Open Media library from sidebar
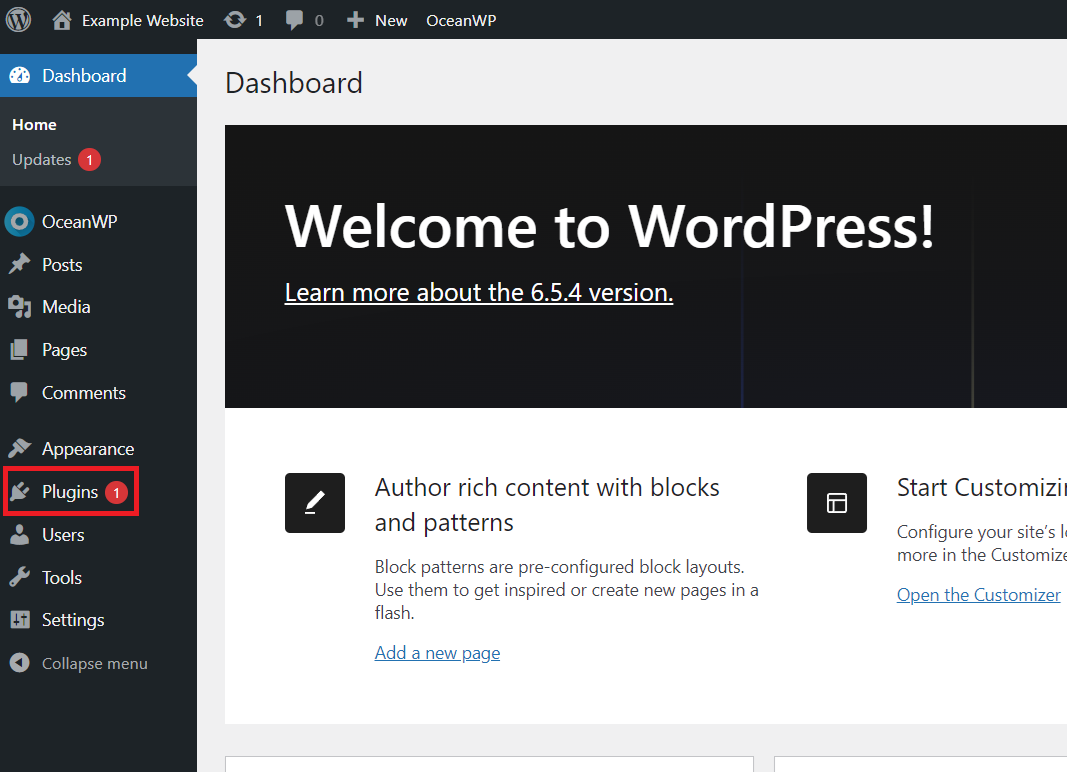 66,307
